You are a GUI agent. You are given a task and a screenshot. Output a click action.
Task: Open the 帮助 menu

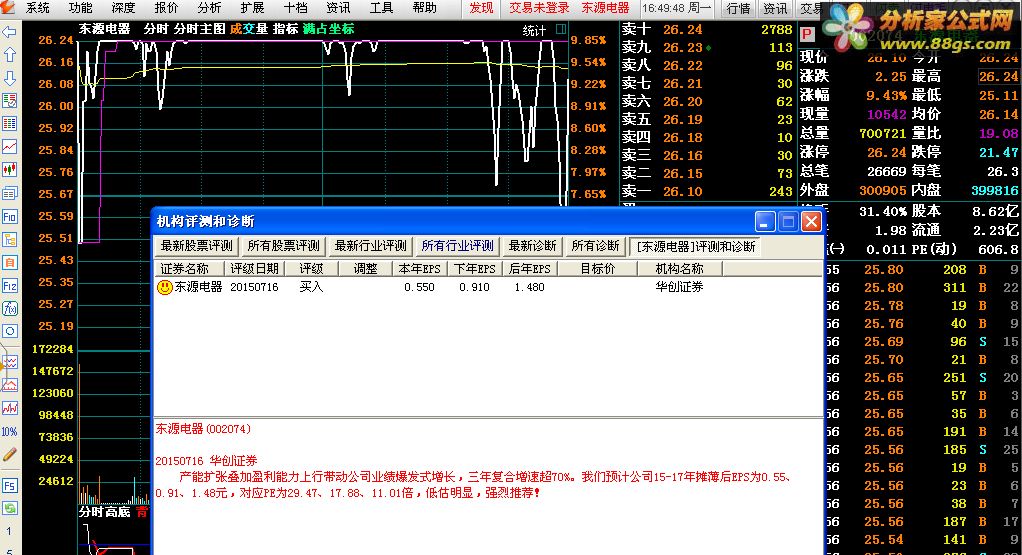point(424,8)
